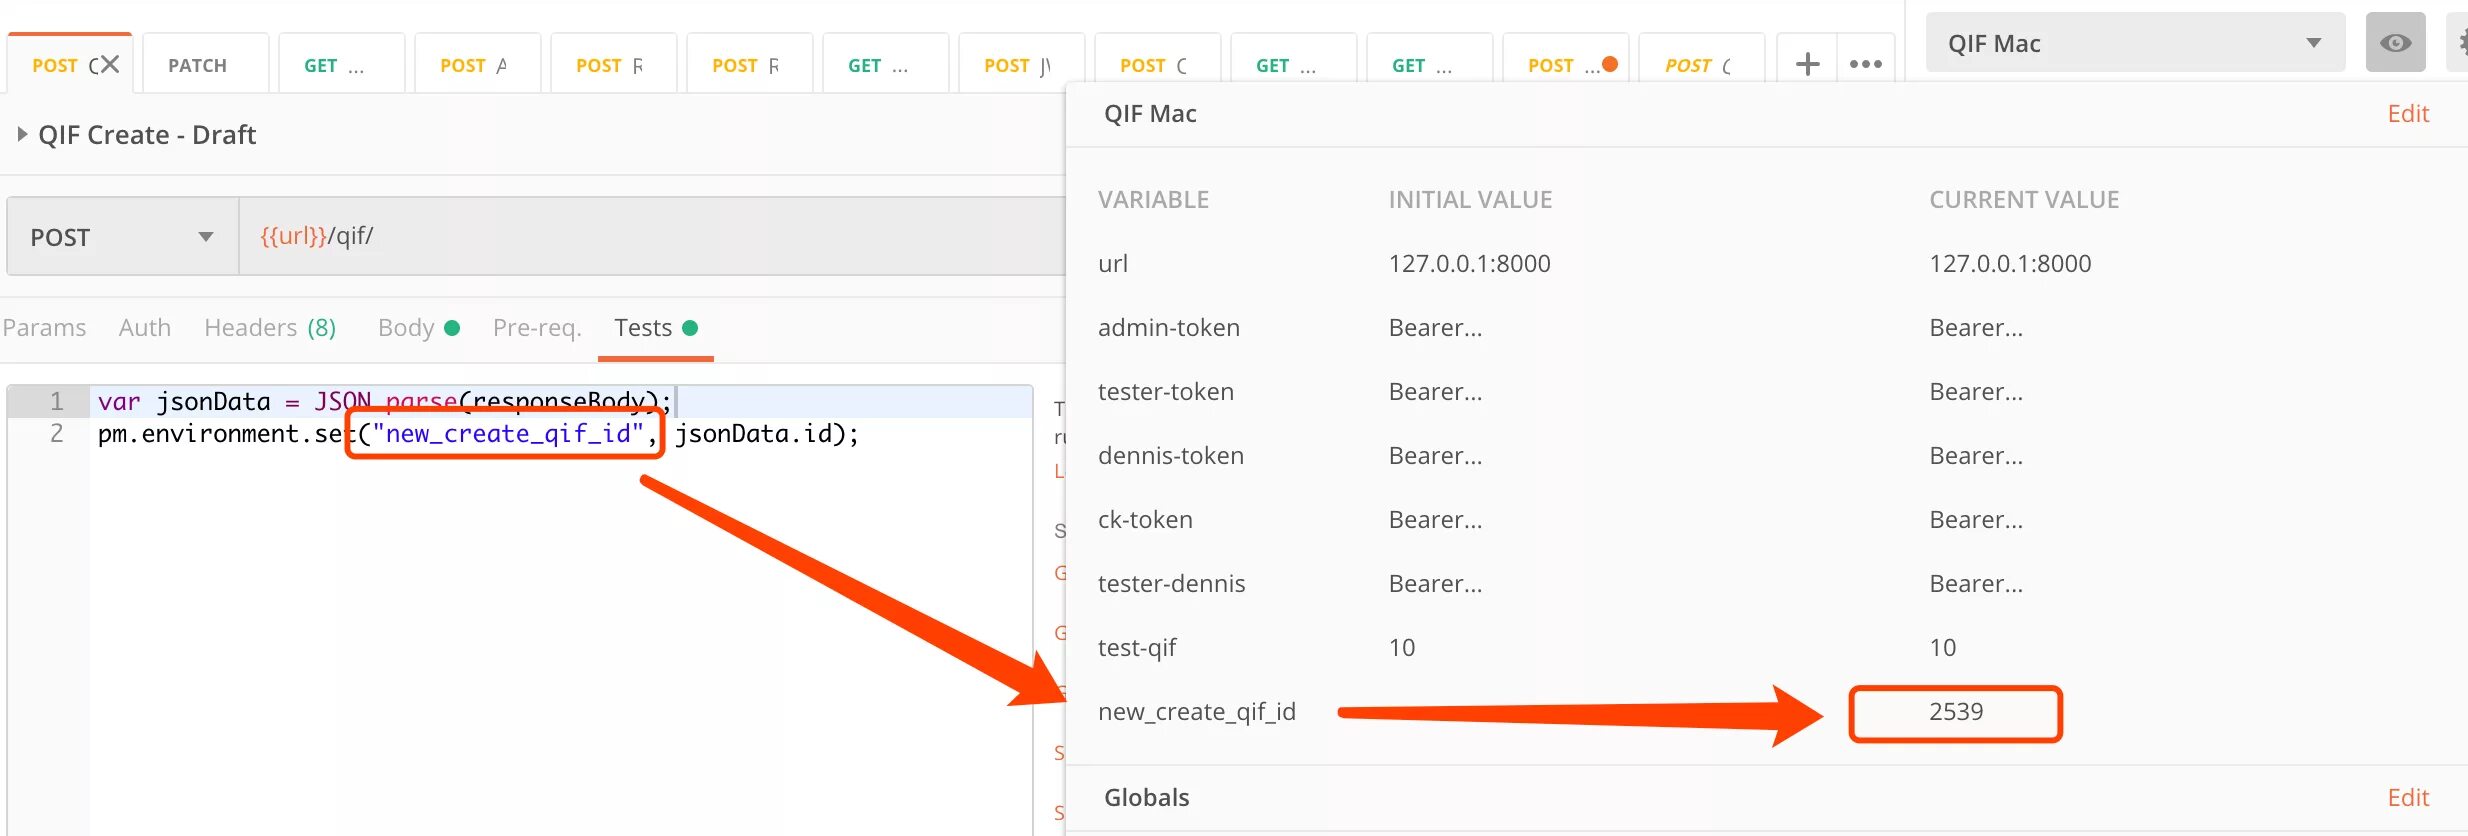Open the Pre-req. script section

[x=537, y=328]
